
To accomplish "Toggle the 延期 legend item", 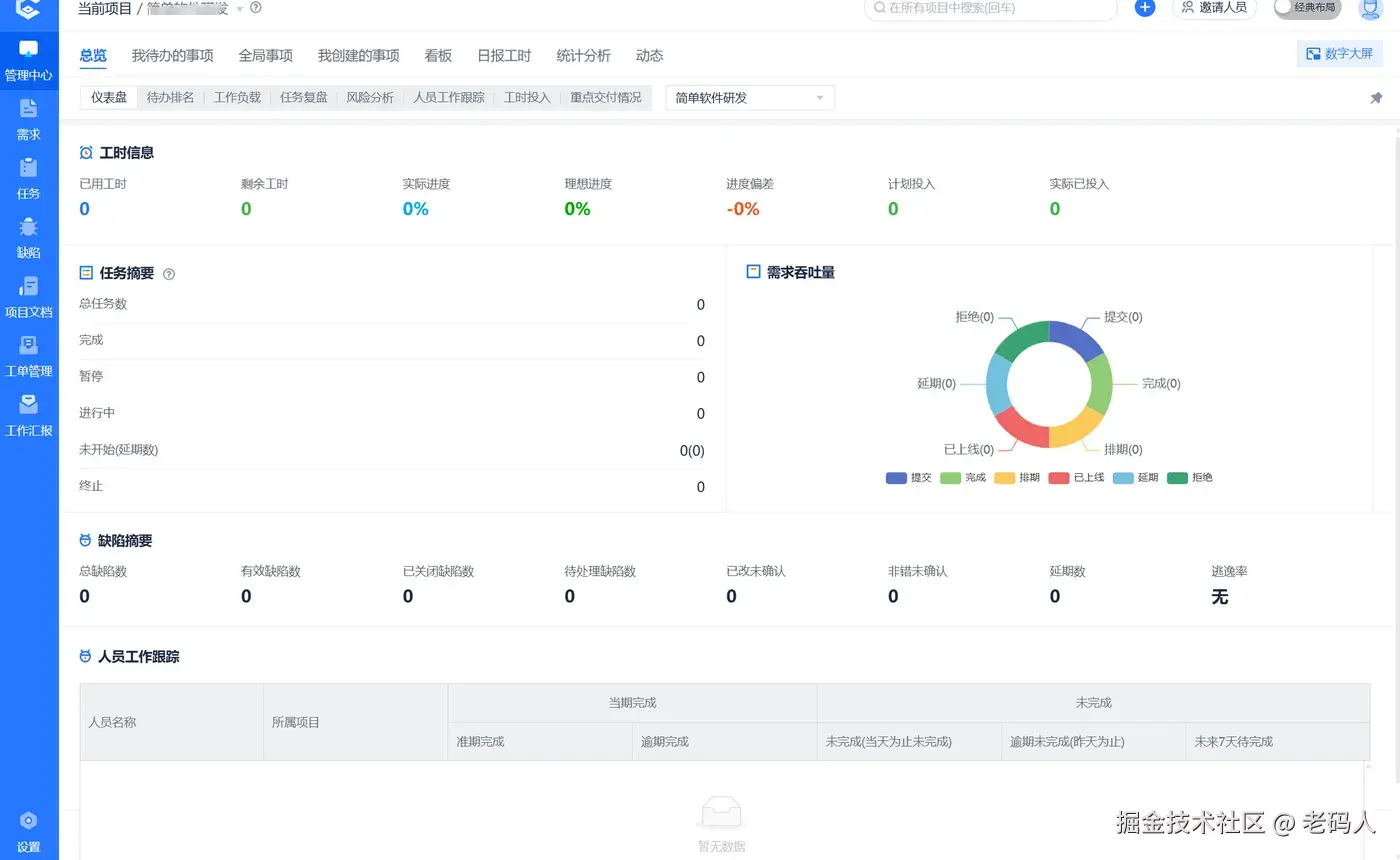I will [x=1135, y=478].
